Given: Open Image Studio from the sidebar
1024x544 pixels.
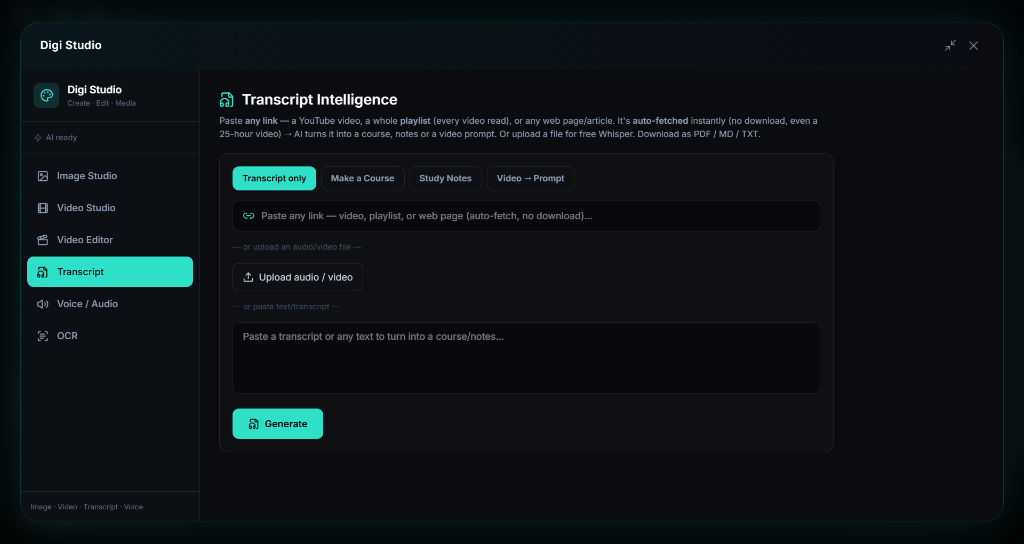Looking at the screenshot, I should click(x=110, y=176).
